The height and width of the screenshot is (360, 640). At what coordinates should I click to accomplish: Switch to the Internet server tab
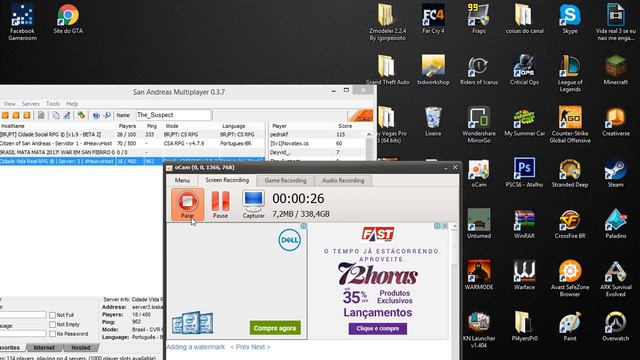tap(44, 348)
